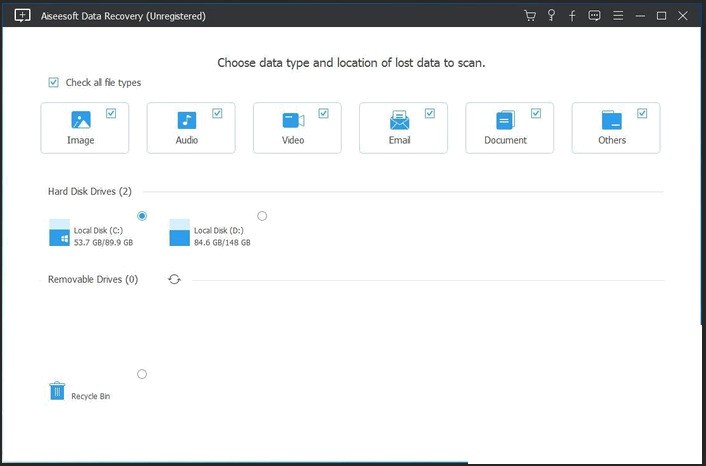The image size is (706, 466).
Task: Click the Audio music note icon
Action: (x=187, y=120)
